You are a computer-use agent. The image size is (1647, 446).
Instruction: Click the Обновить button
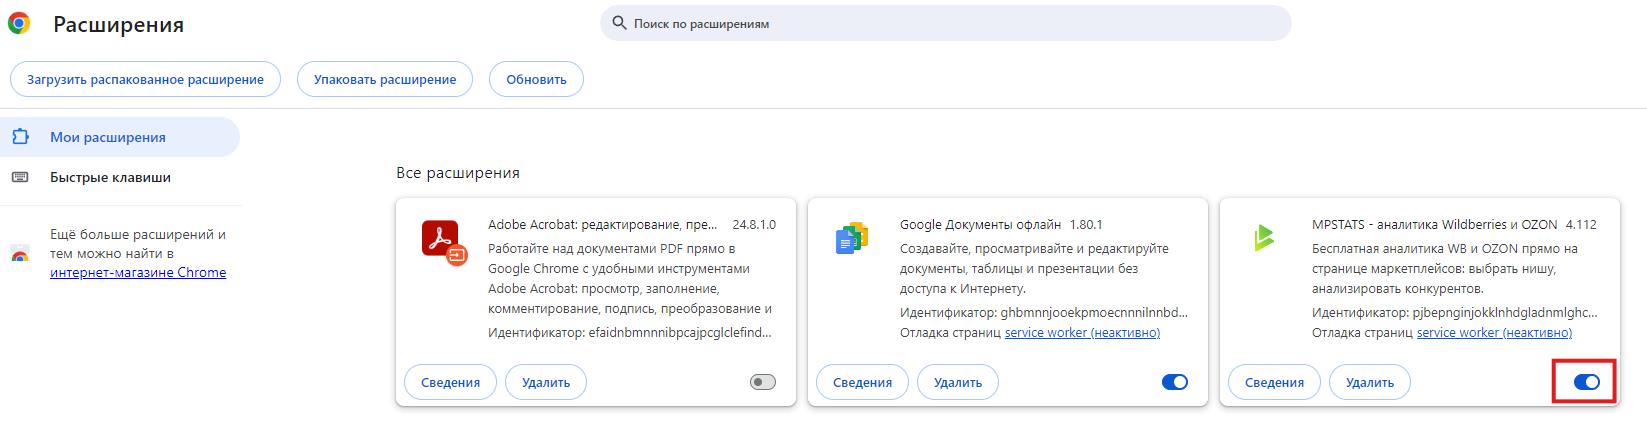[536, 79]
